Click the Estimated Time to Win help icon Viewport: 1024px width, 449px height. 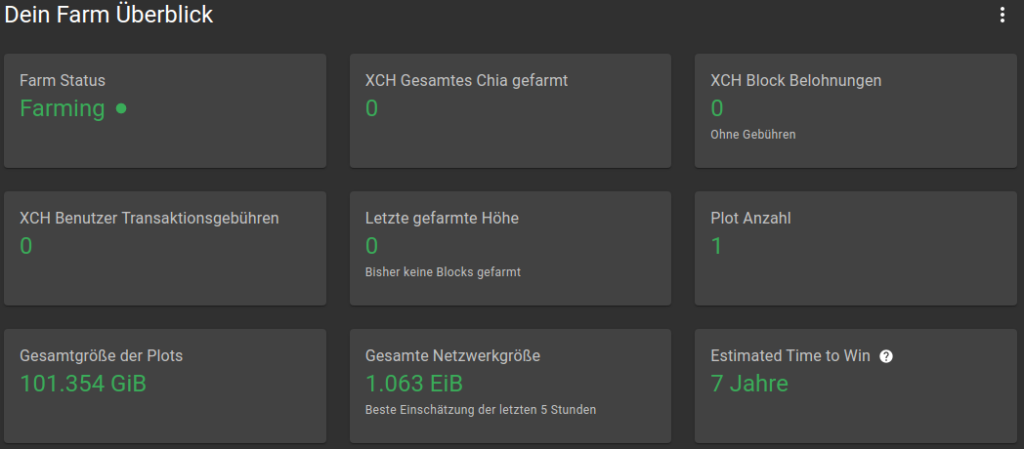tap(885, 356)
